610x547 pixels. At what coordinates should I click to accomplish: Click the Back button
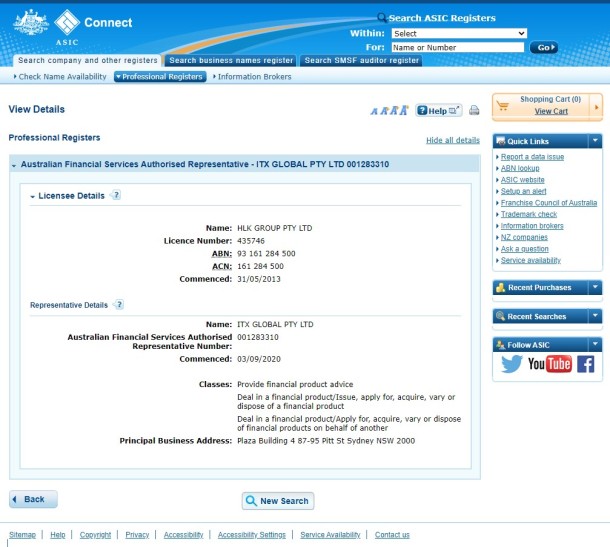(x=33, y=499)
